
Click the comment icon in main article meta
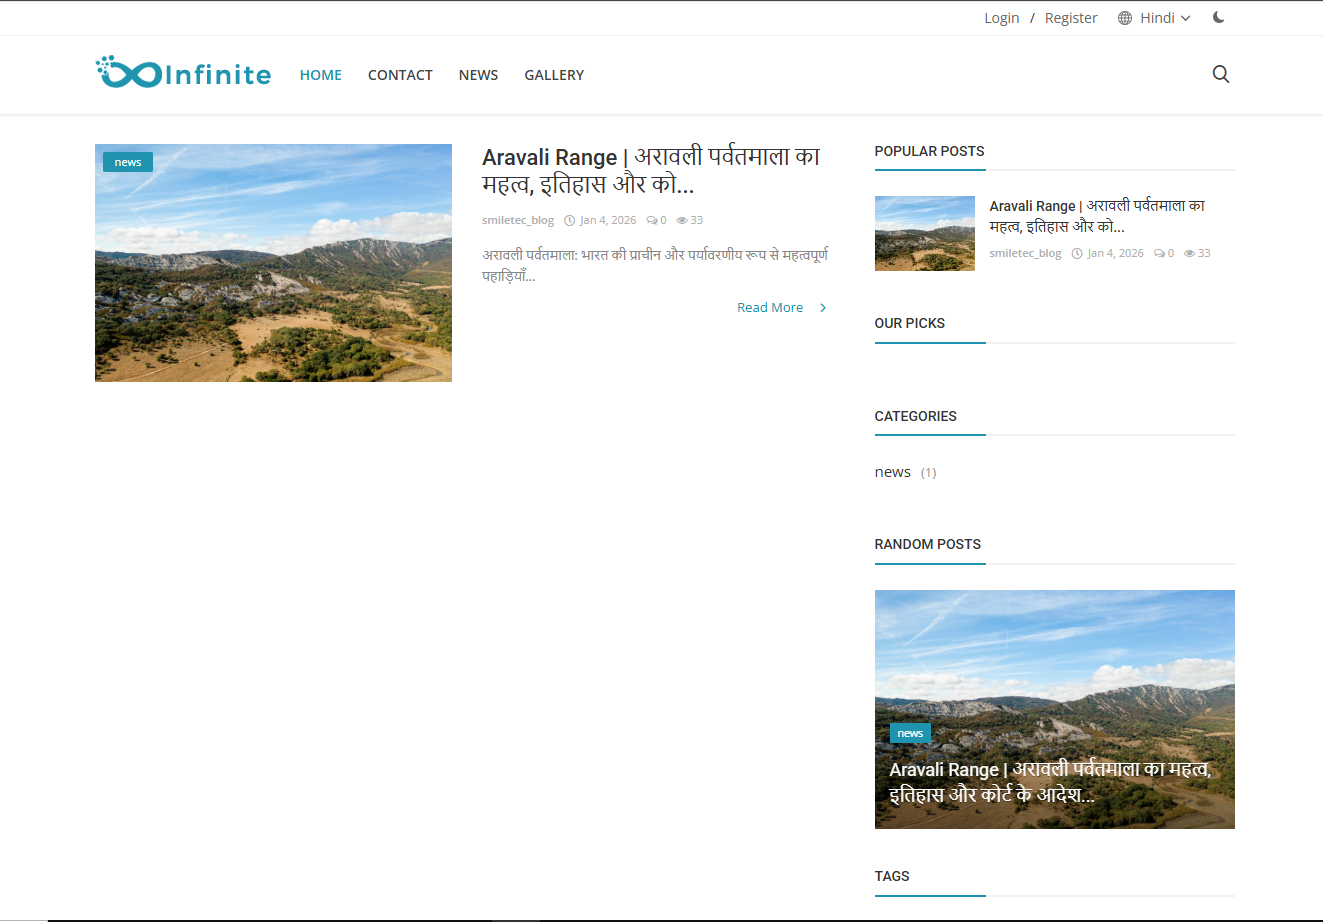coord(652,220)
